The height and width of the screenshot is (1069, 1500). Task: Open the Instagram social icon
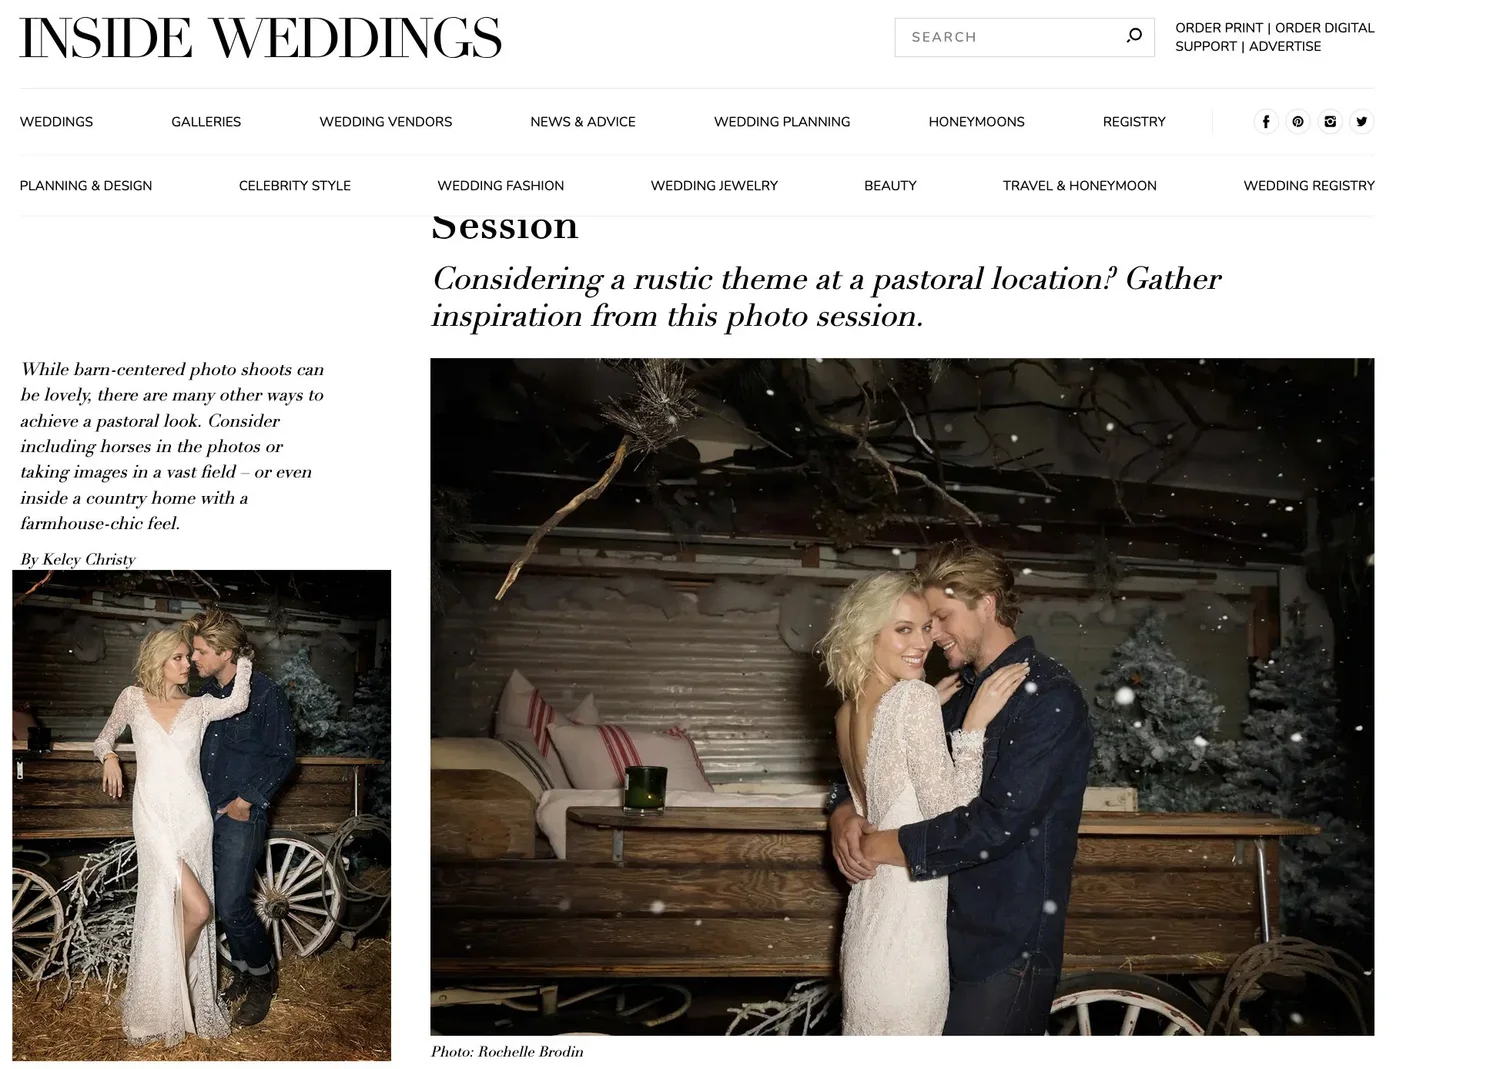tap(1330, 122)
